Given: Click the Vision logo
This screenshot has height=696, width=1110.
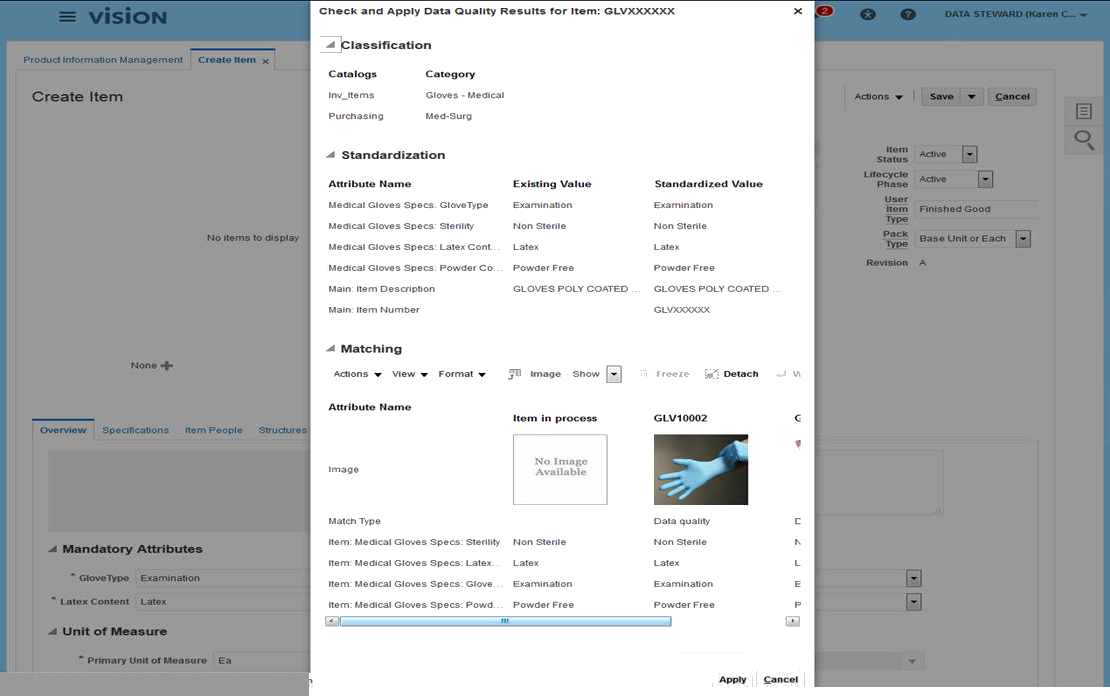Looking at the screenshot, I should click(127, 17).
